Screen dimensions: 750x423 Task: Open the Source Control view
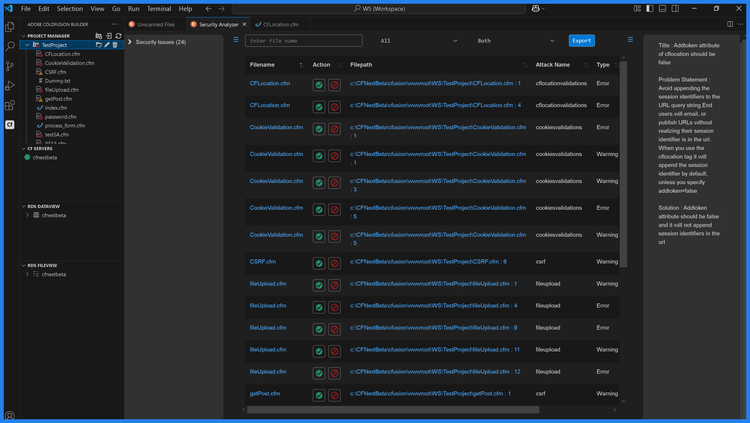10,66
